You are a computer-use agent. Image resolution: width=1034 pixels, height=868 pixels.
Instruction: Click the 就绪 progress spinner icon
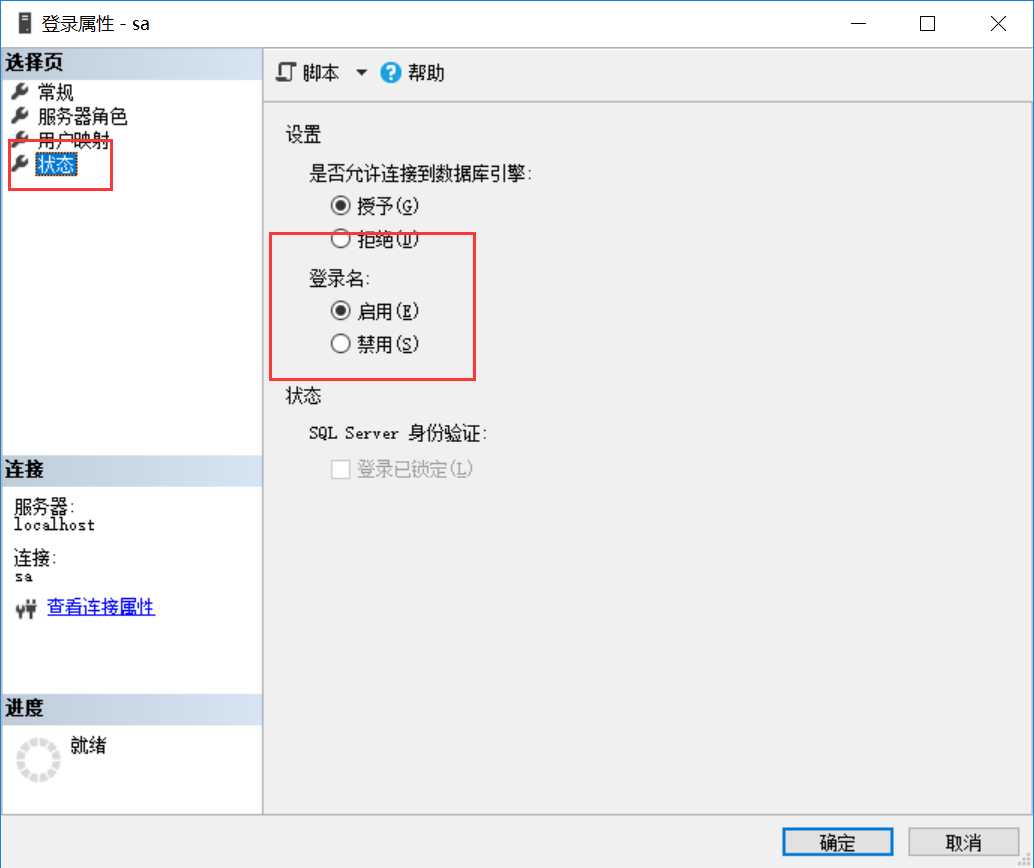point(38,759)
